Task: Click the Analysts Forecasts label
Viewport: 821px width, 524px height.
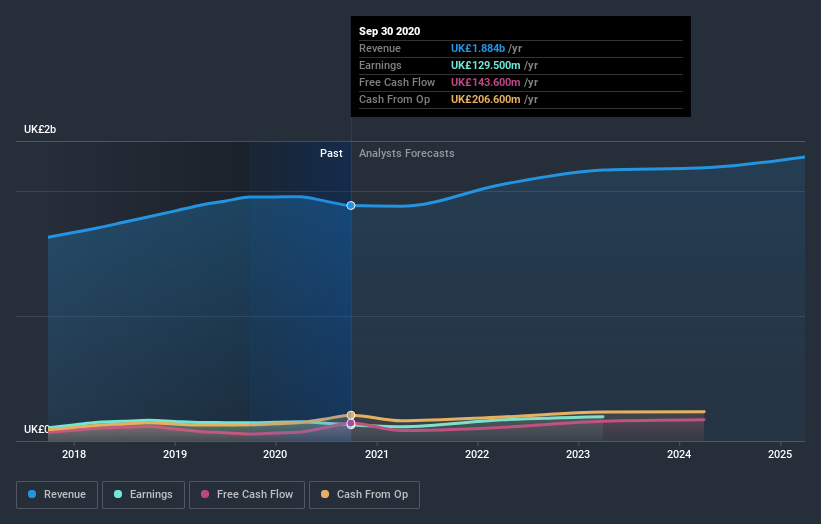Action: (407, 153)
